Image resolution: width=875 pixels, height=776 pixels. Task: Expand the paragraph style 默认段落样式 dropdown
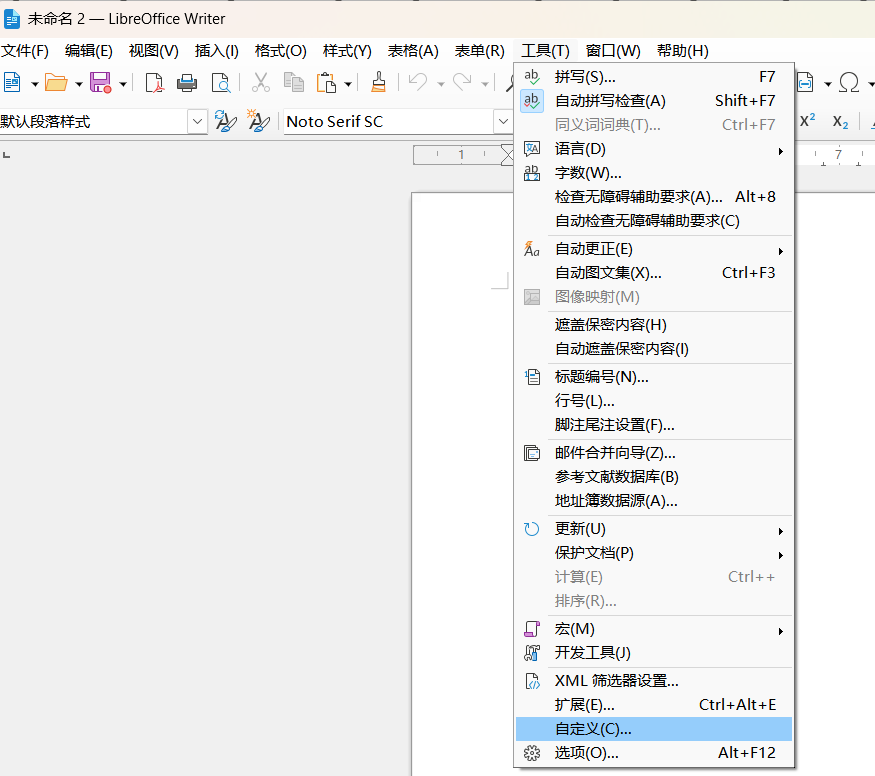(x=197, y=121)
